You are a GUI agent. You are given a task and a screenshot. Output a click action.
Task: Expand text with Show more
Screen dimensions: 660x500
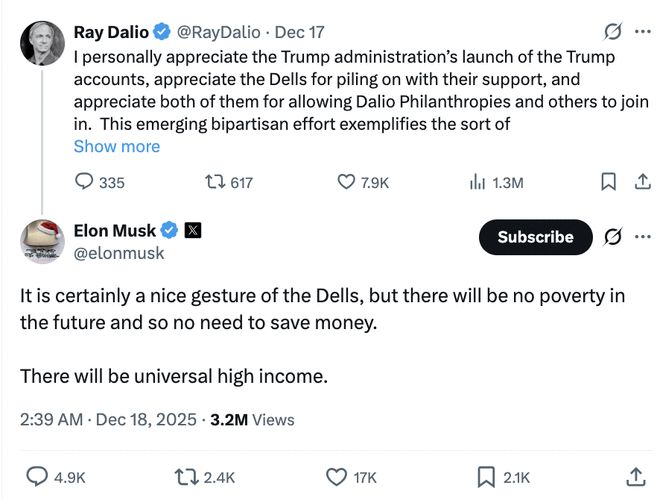(116, 146)
